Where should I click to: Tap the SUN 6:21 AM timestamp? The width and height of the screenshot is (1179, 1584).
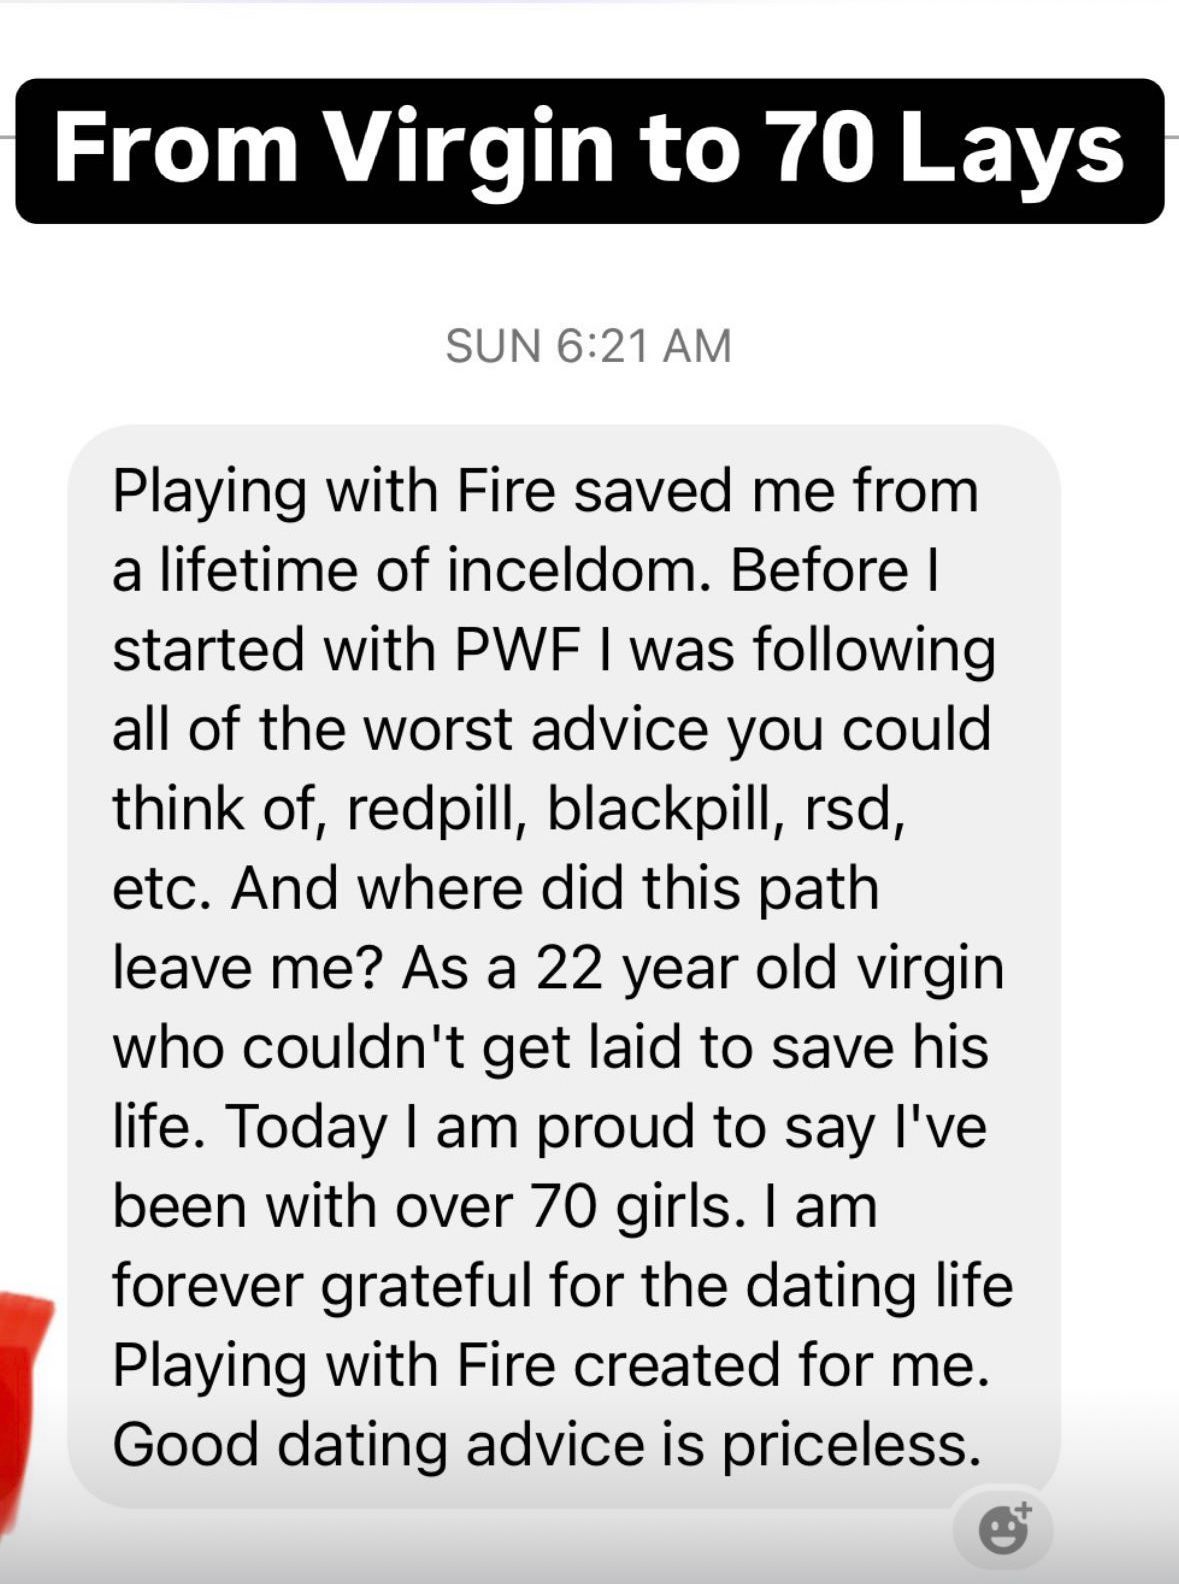[x=588, y=346]
